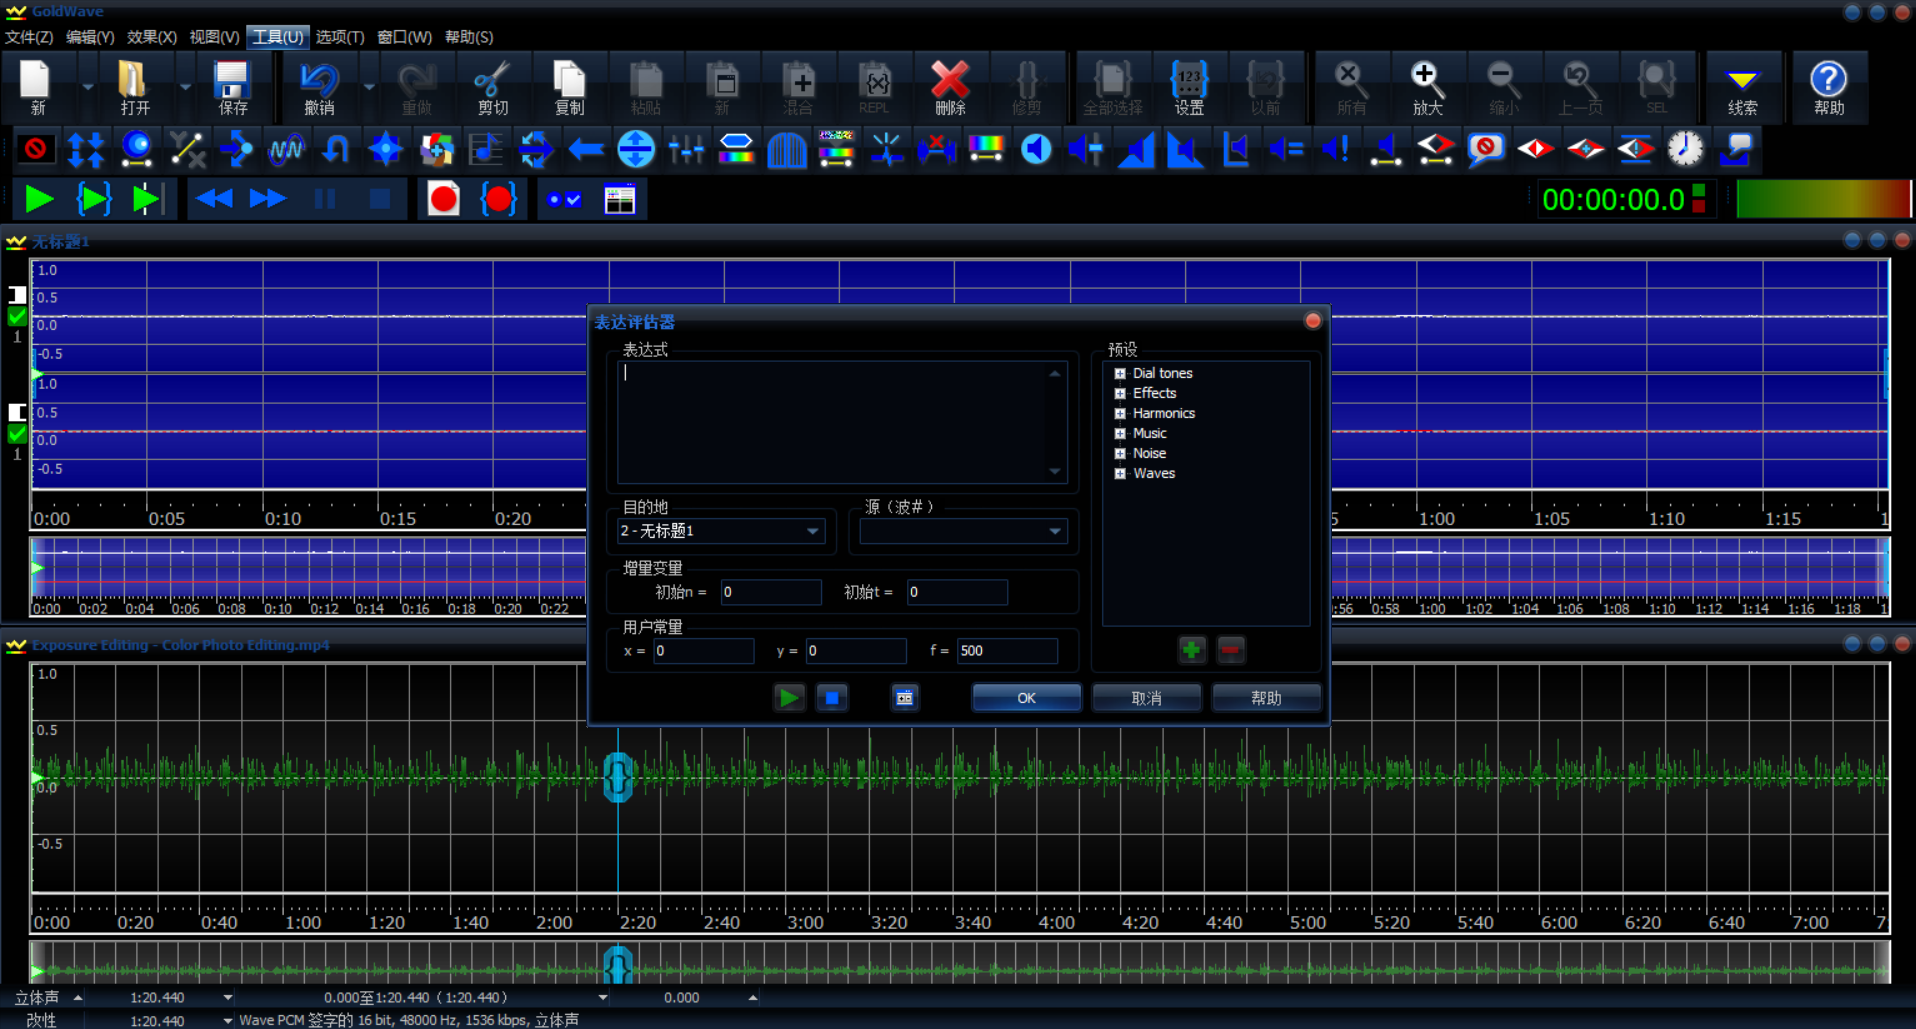Expand the Dial tones preset folder

[x=1120, y=373]
